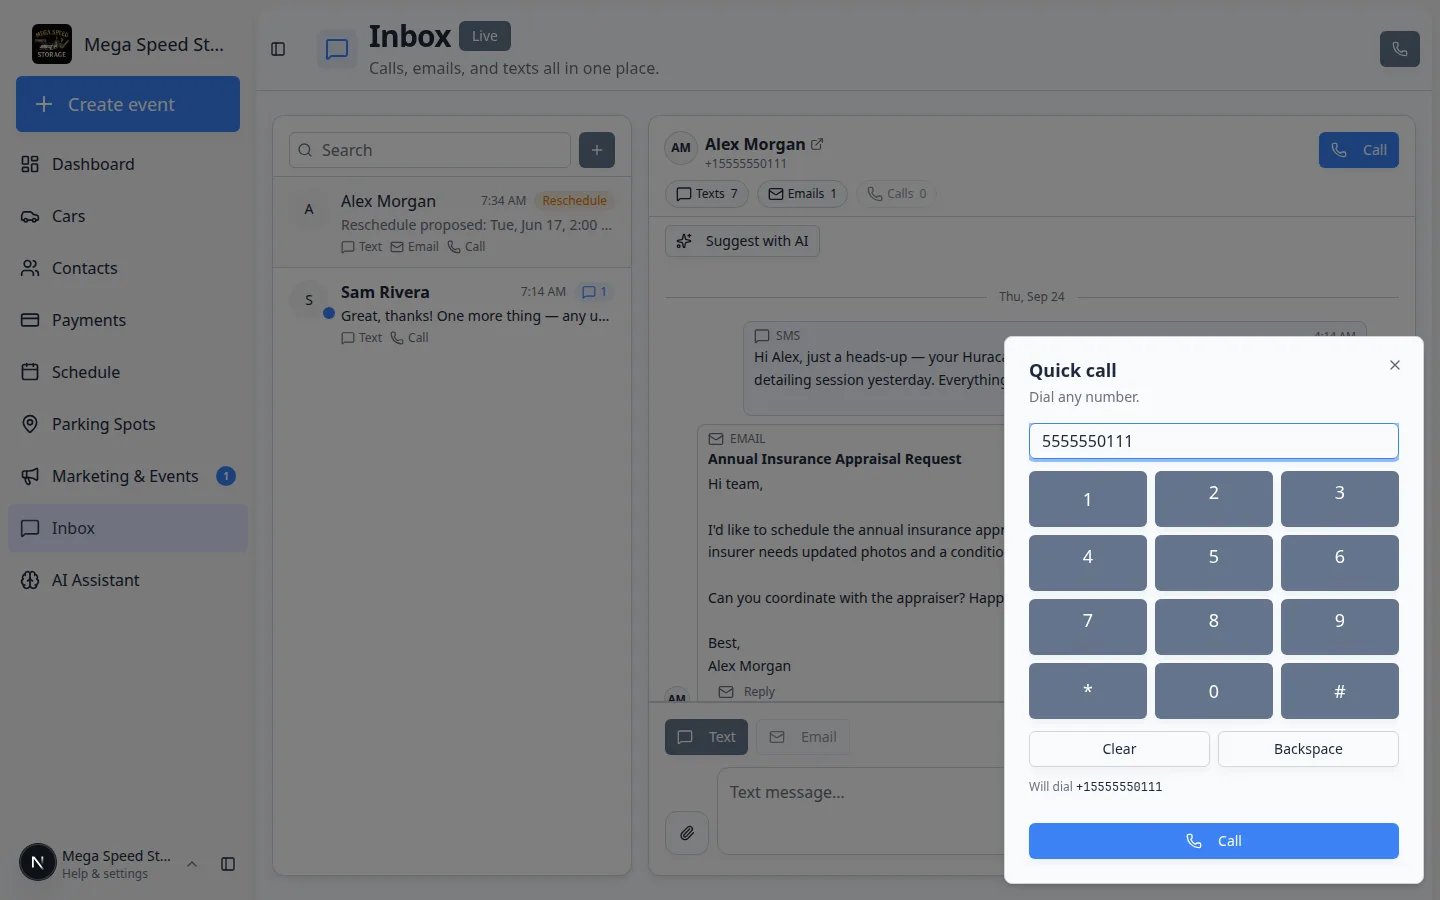Screen dimensions: 1440x900
Task: Go to Parking Spots
Action: coord(128,424)
